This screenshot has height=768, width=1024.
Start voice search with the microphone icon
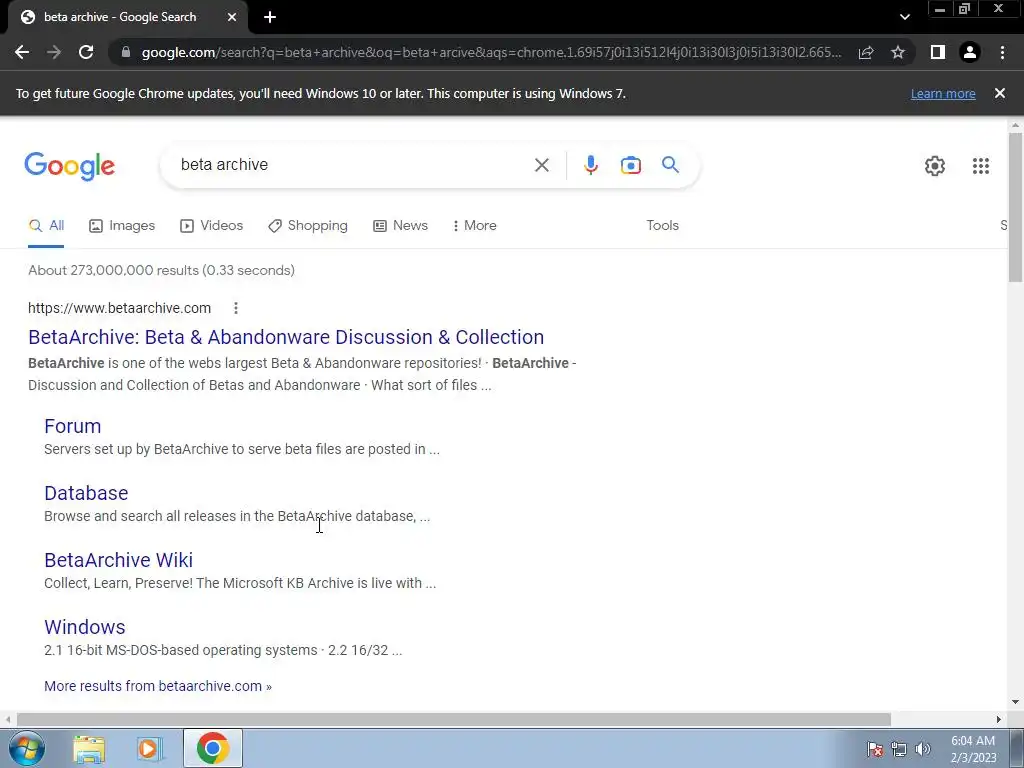[590, 165]
